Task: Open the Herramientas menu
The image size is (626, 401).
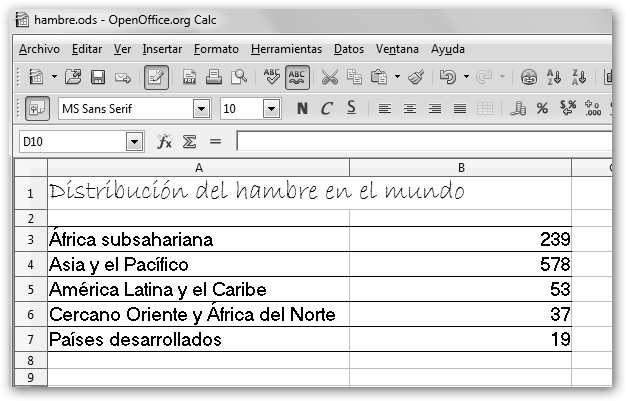Action: (x=286, y=48)
